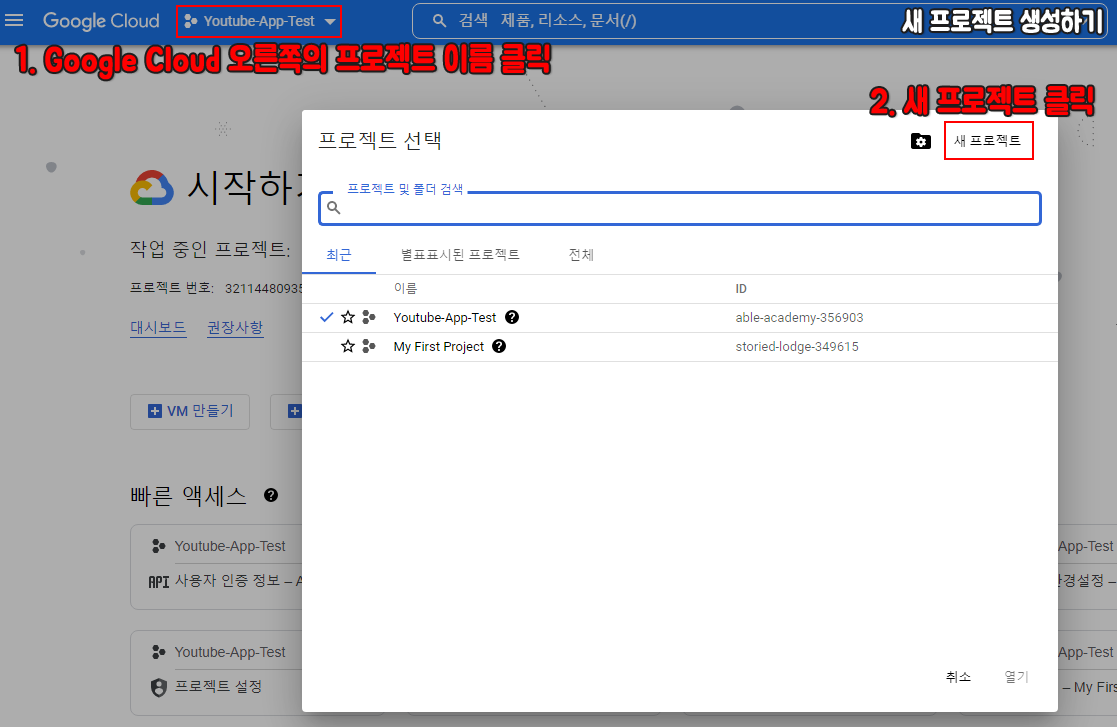Open help icon next to My First Project
This screenshot has width=1117, height=727.
(499, 347)
